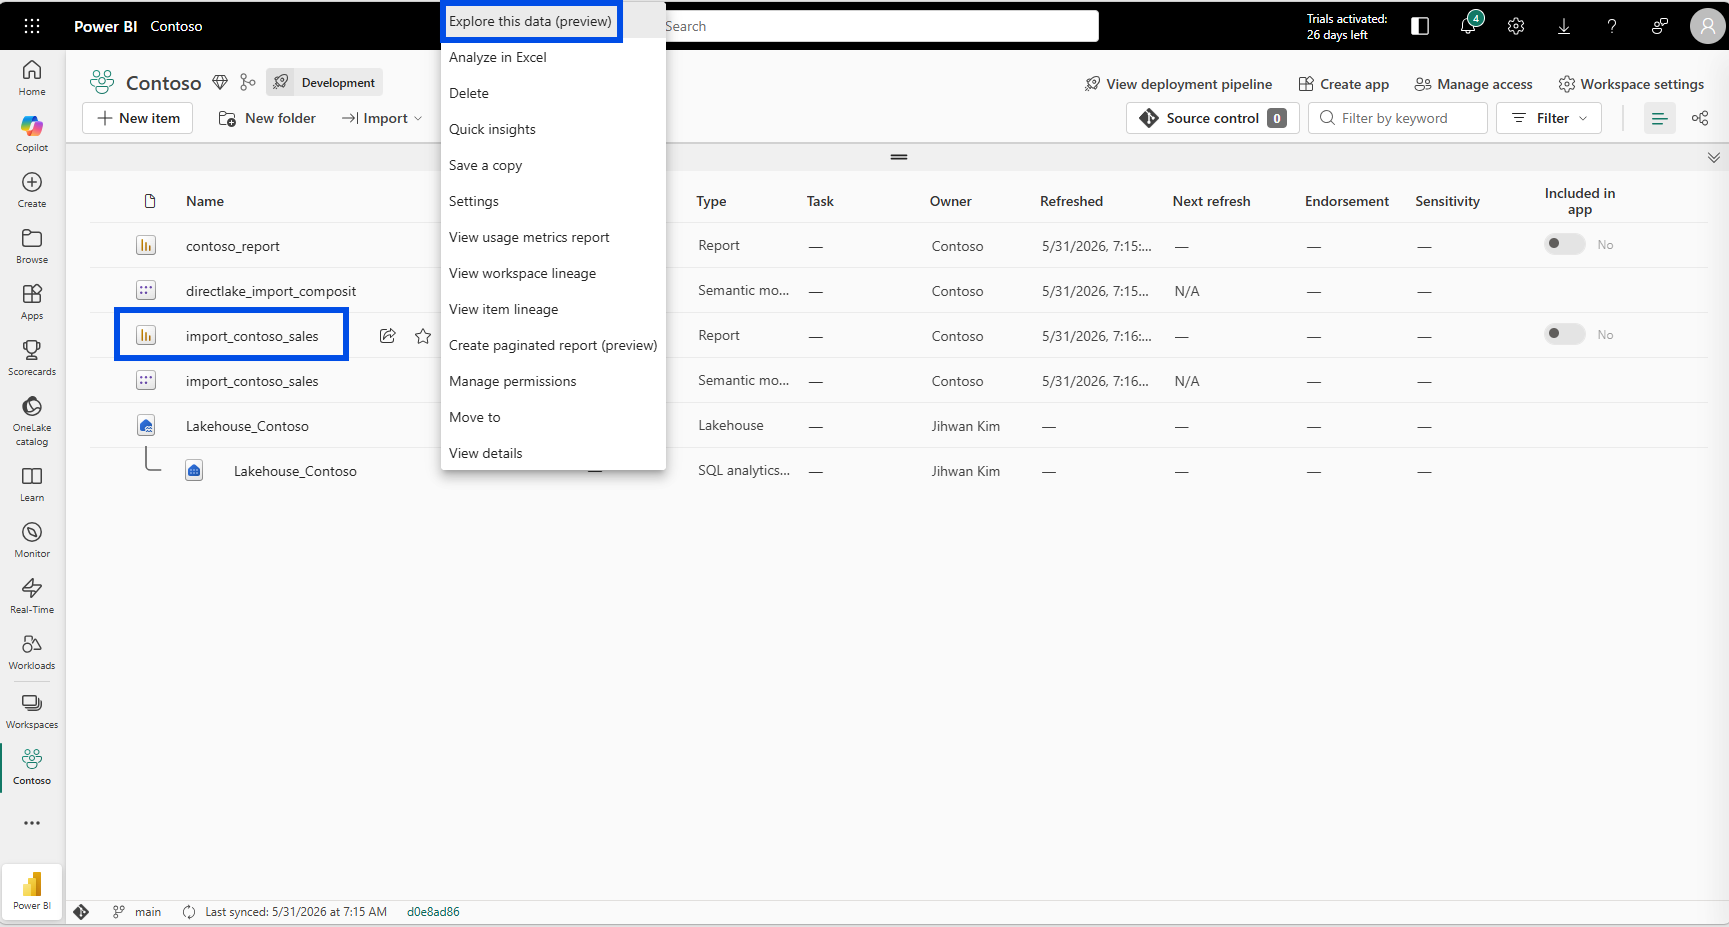This screenshot has height=927, width=1729.
Task: Click the Filter by keyword field
Action: [x=1398, y=118]
